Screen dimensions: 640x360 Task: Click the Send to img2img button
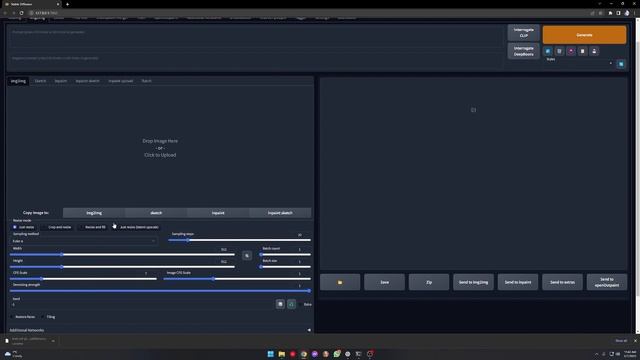click(473, 282)
